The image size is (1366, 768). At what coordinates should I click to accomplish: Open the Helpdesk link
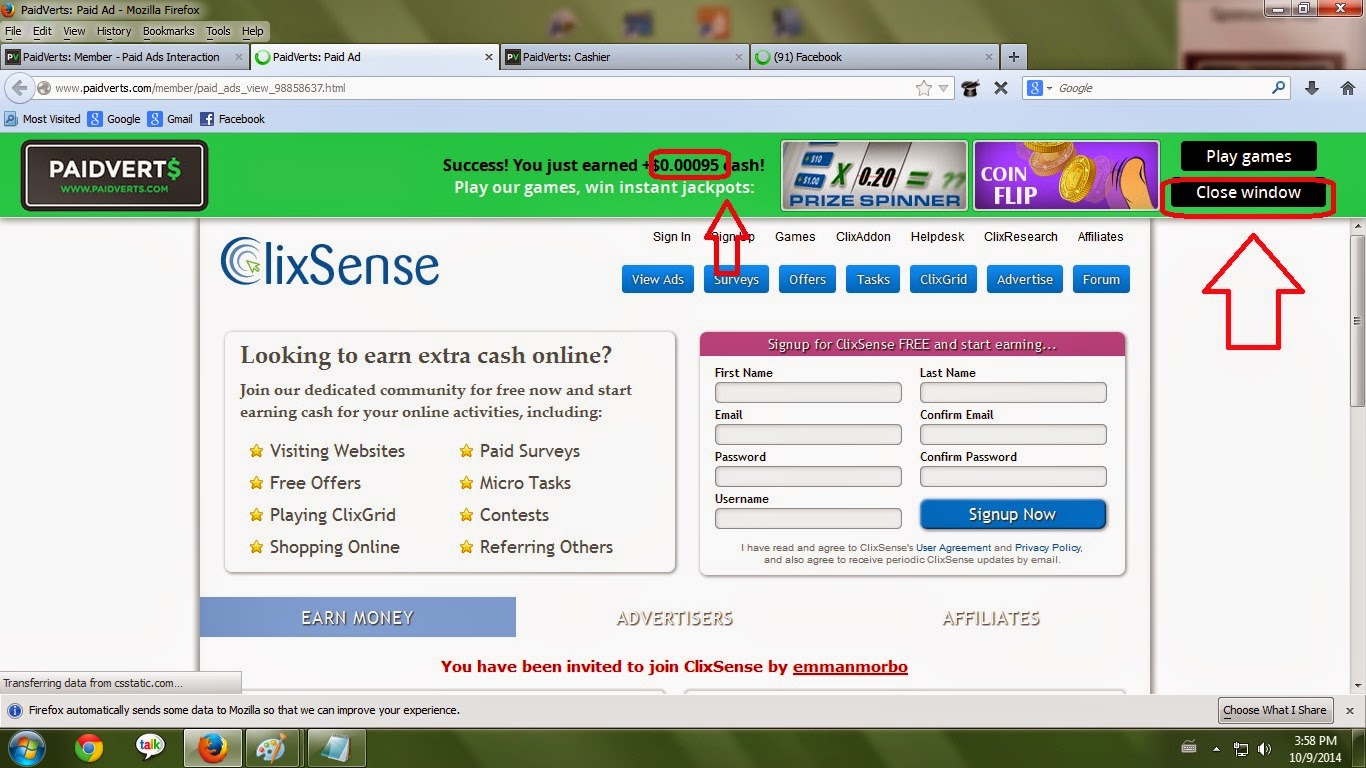pyautogui.click(x=938, y=237)
